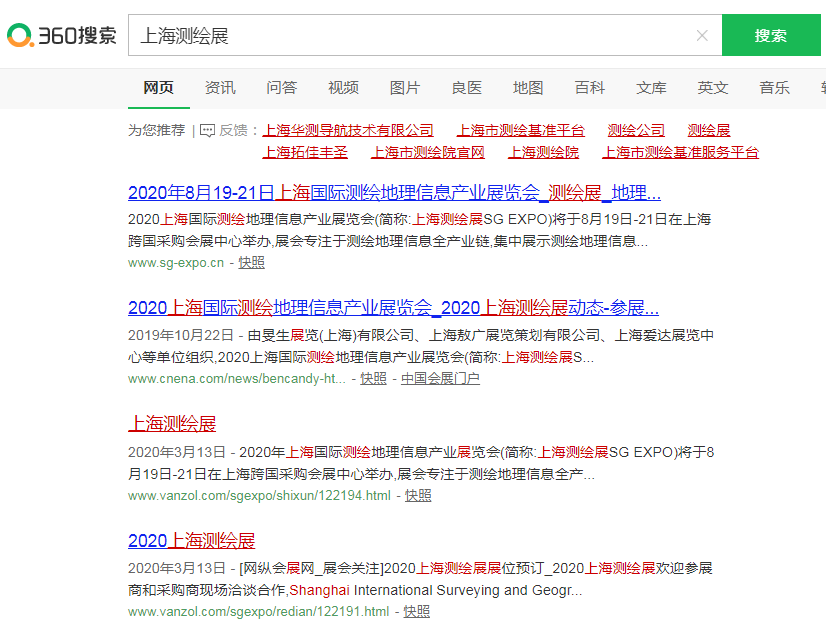Switch to the 良医 tab
Viewport: 826px width, 641px height.
pos(467,87)
